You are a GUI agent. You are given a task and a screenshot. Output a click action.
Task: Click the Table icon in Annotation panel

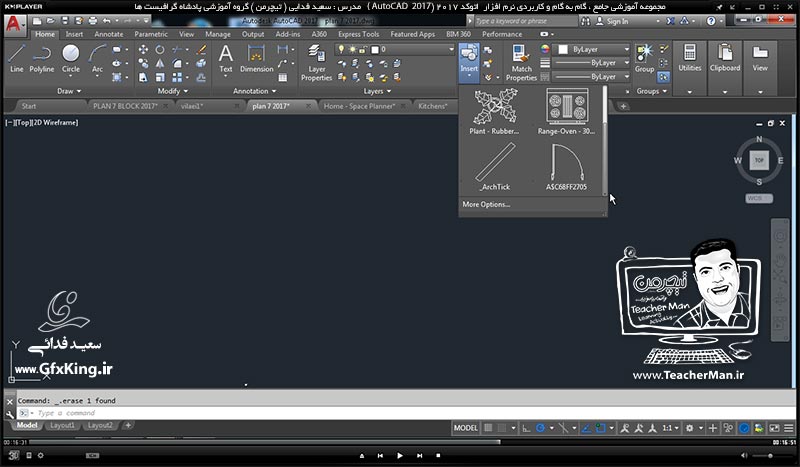[x=283, y=78]
